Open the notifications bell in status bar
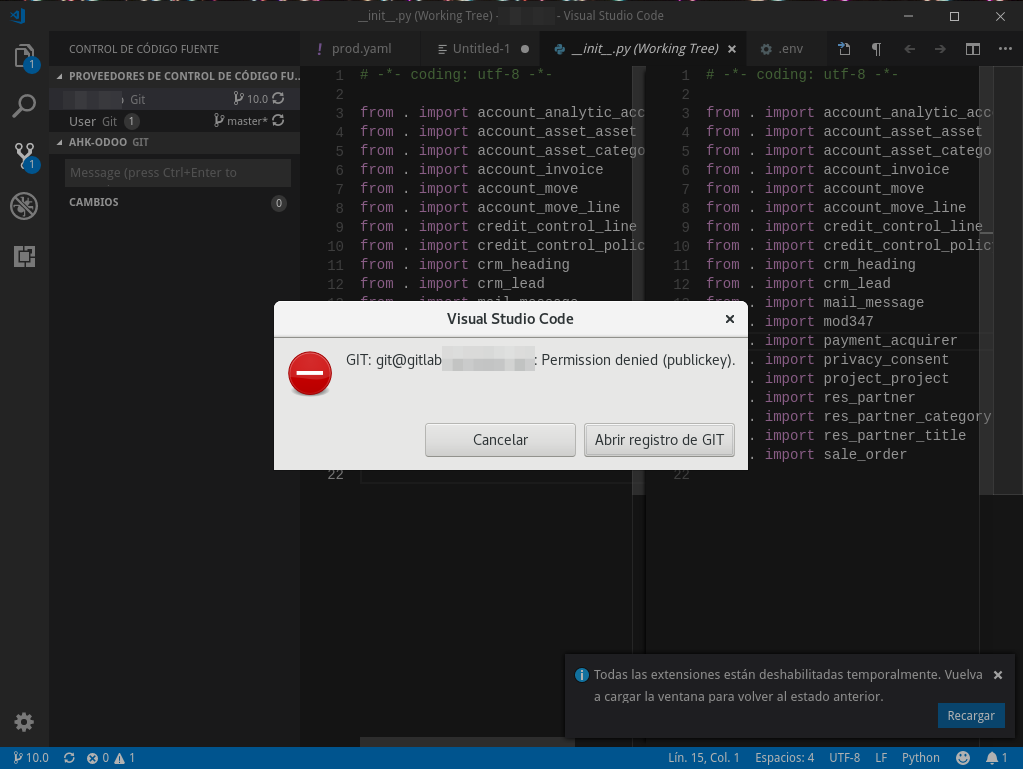The image size is (1023, 769). [x=996, y=758]
